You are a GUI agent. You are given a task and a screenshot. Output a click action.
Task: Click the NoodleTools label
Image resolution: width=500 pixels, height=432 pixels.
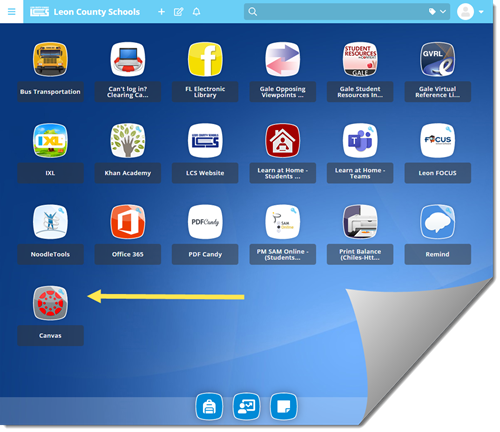[50, 254]
